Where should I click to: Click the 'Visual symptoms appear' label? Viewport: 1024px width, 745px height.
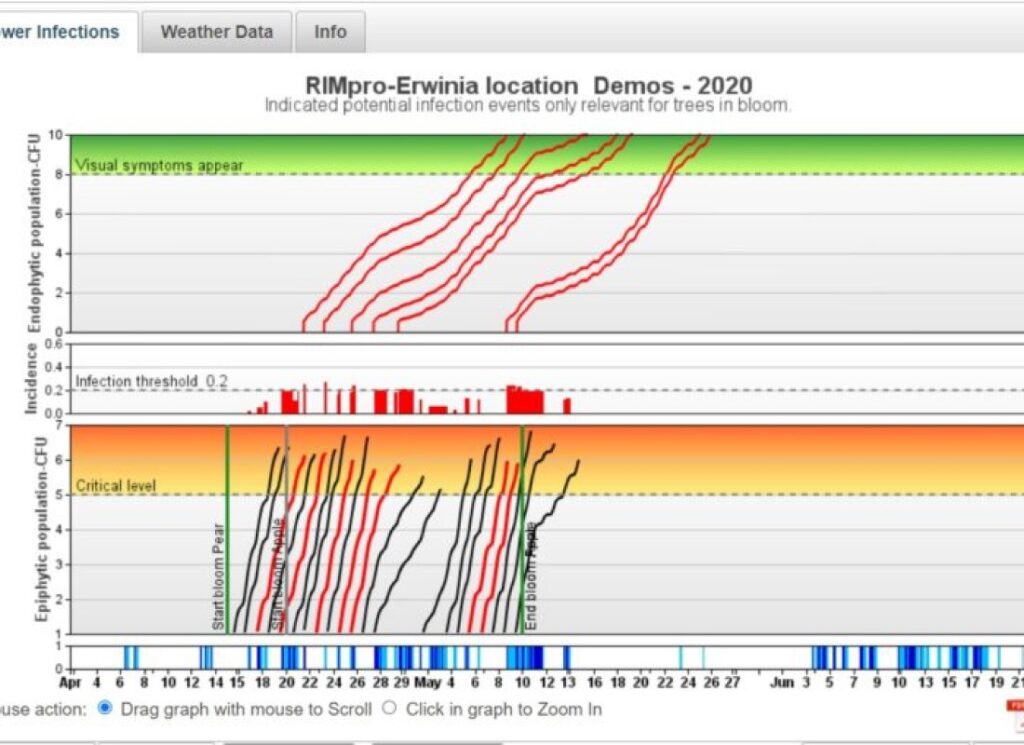[x=159, y=165]
